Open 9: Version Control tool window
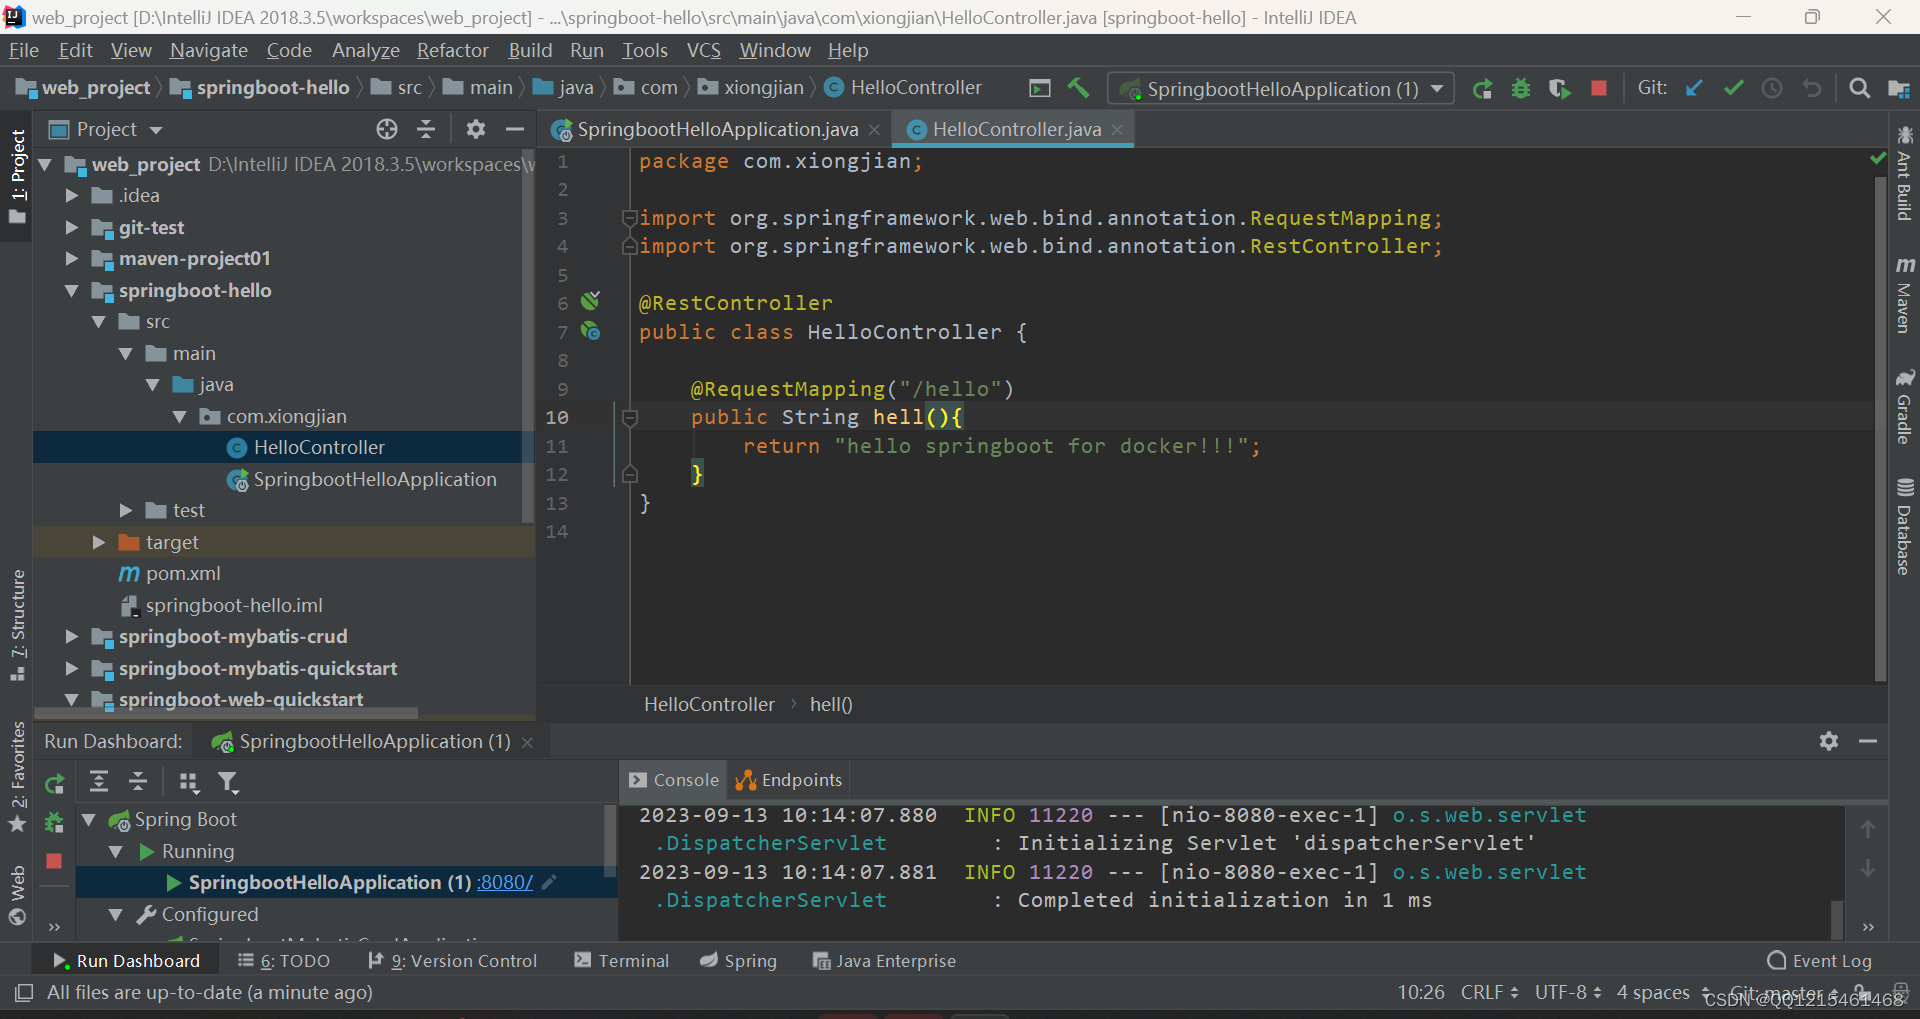The image size is (1920, 1019). pos(453,960)
